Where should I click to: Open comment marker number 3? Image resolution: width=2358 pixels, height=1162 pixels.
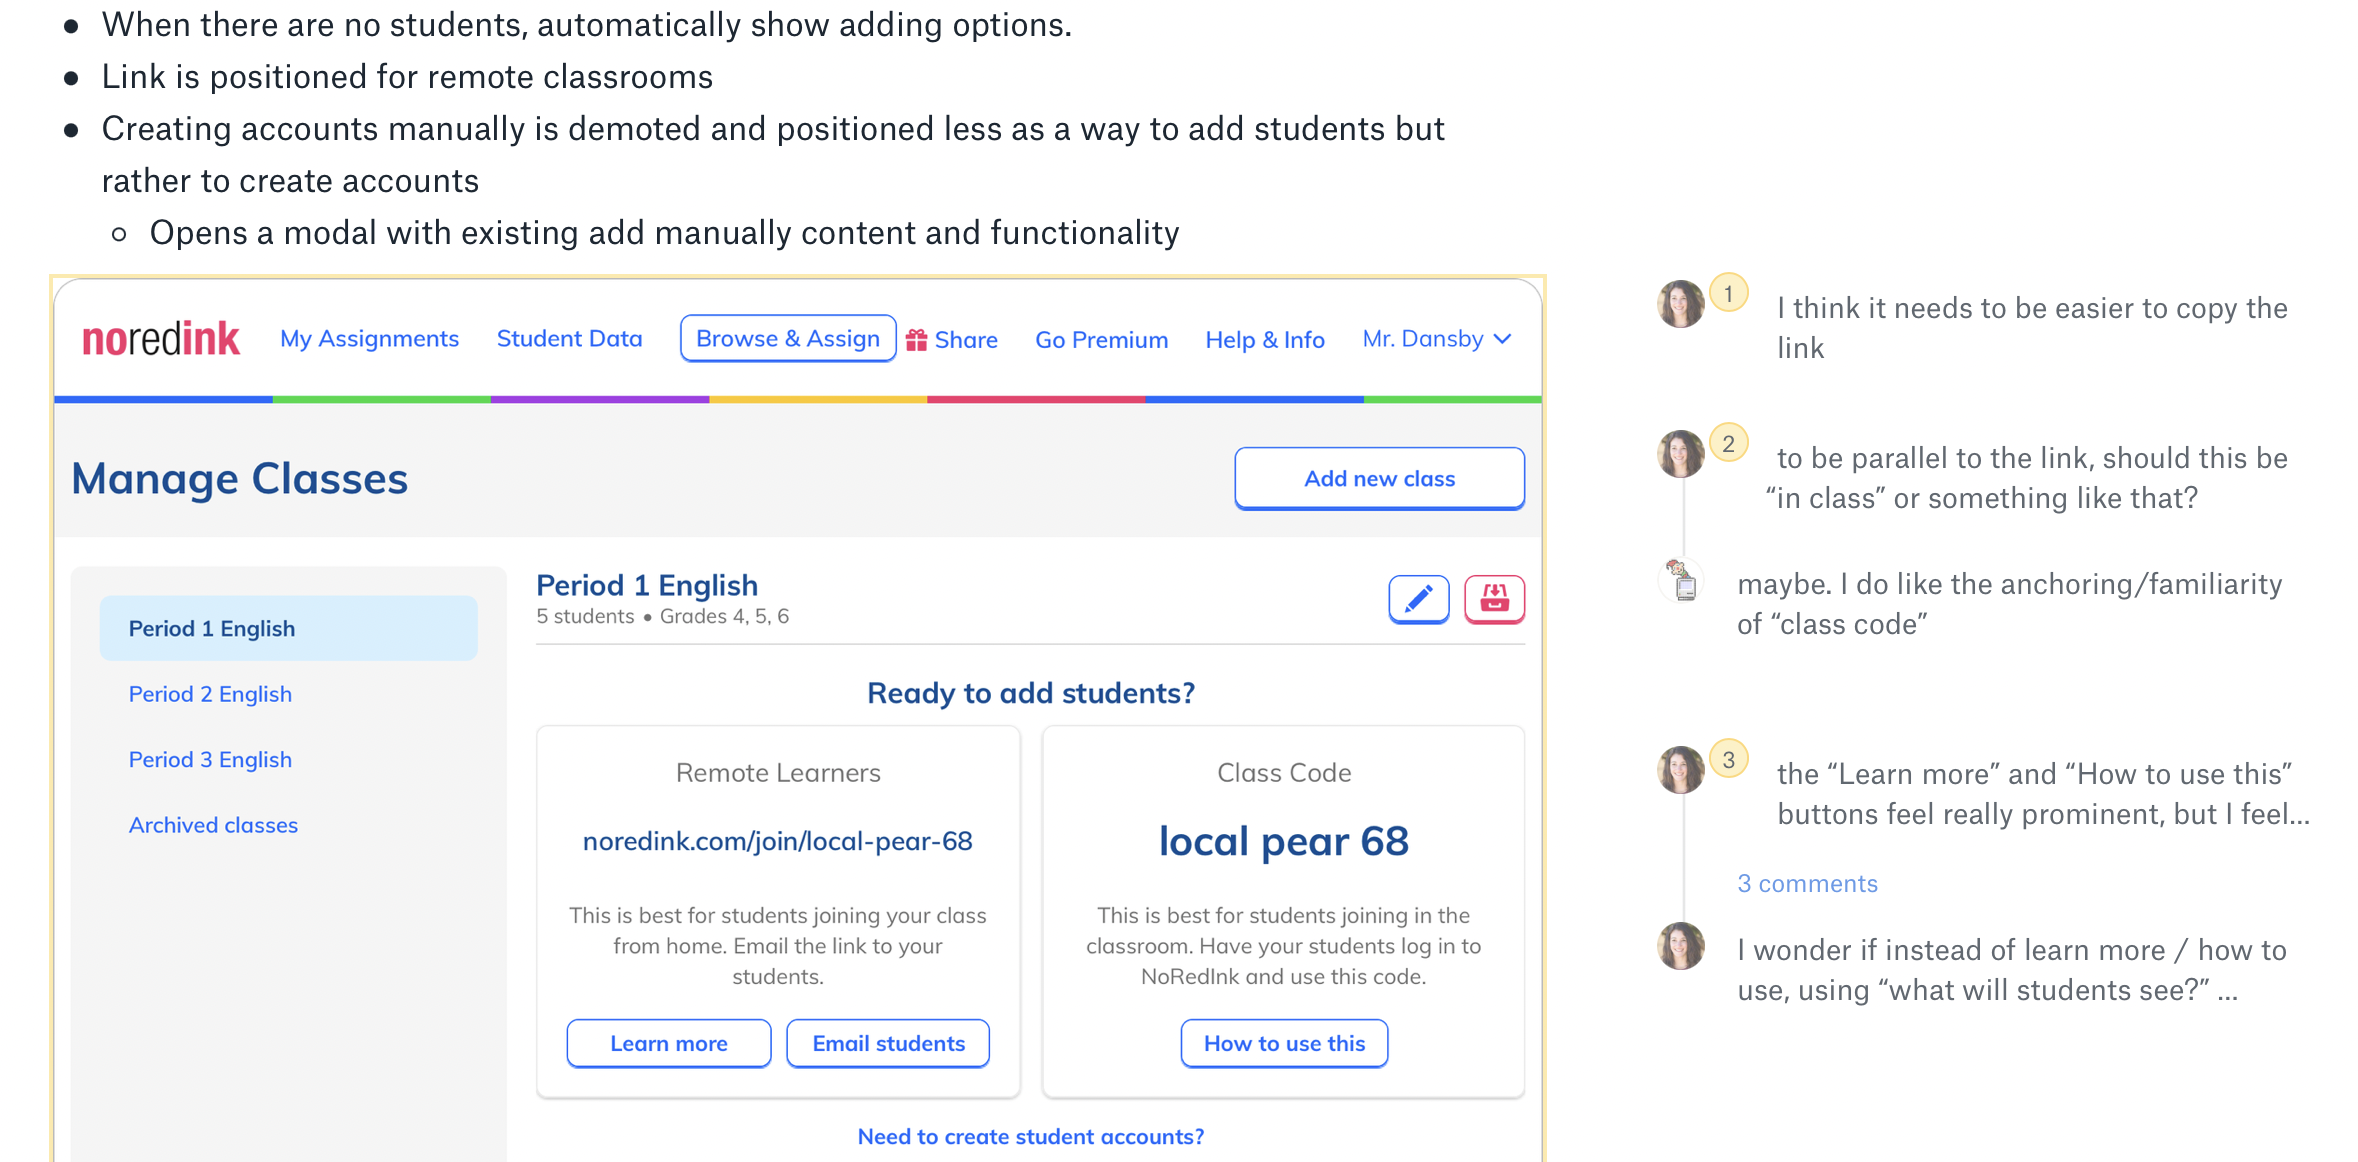pyautogui.click(x=1728, y=759)
